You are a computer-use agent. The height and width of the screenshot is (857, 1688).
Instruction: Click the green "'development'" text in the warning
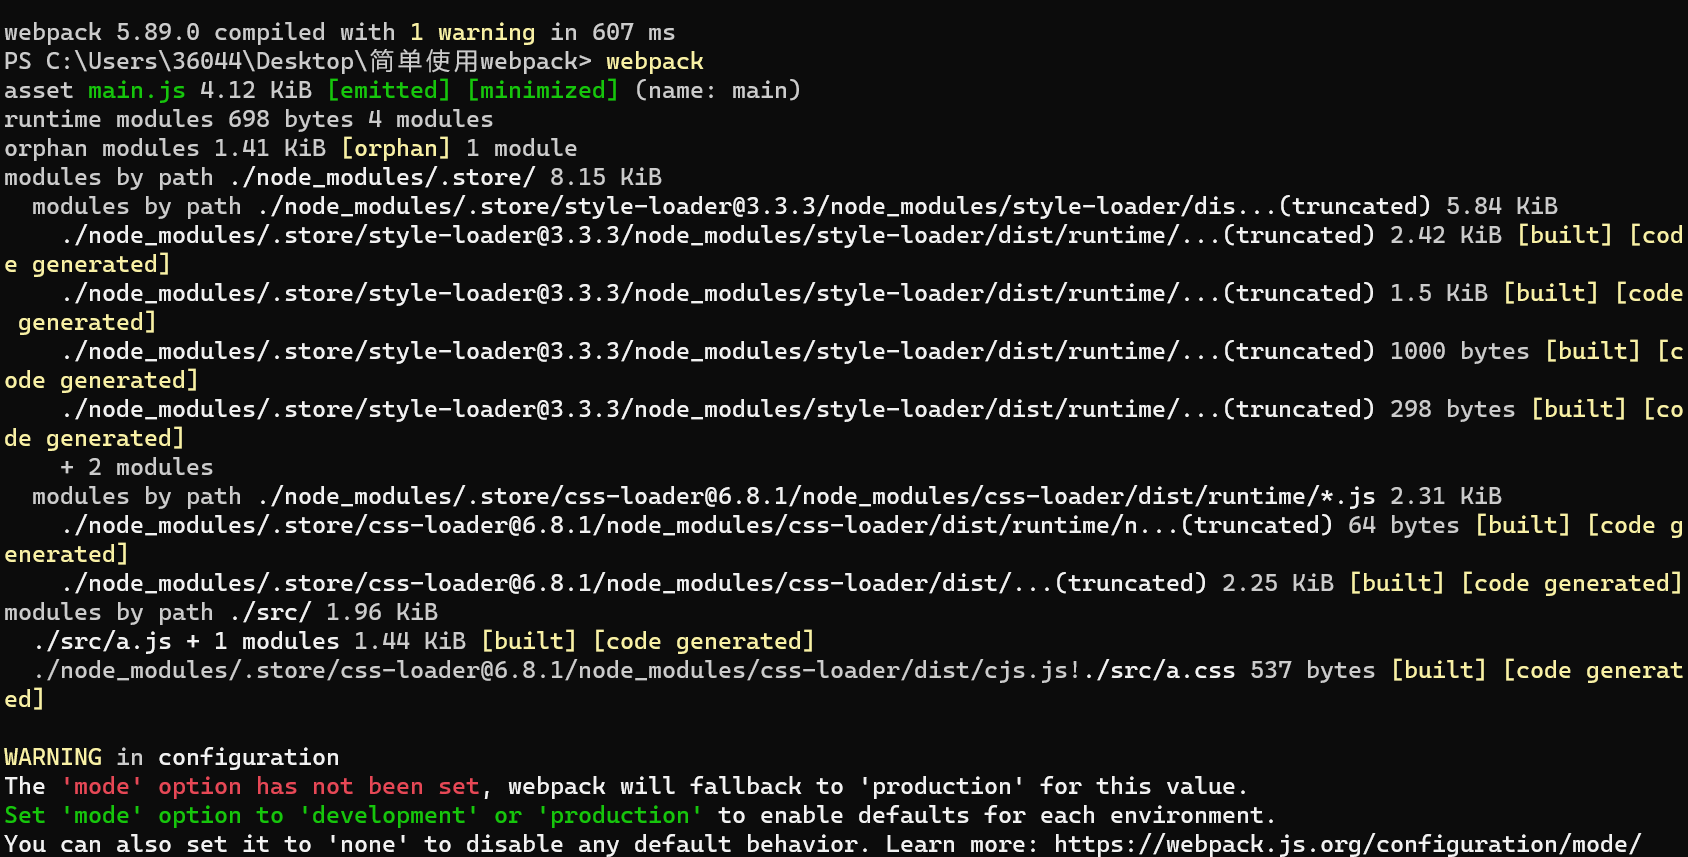[x=389, y=815]
